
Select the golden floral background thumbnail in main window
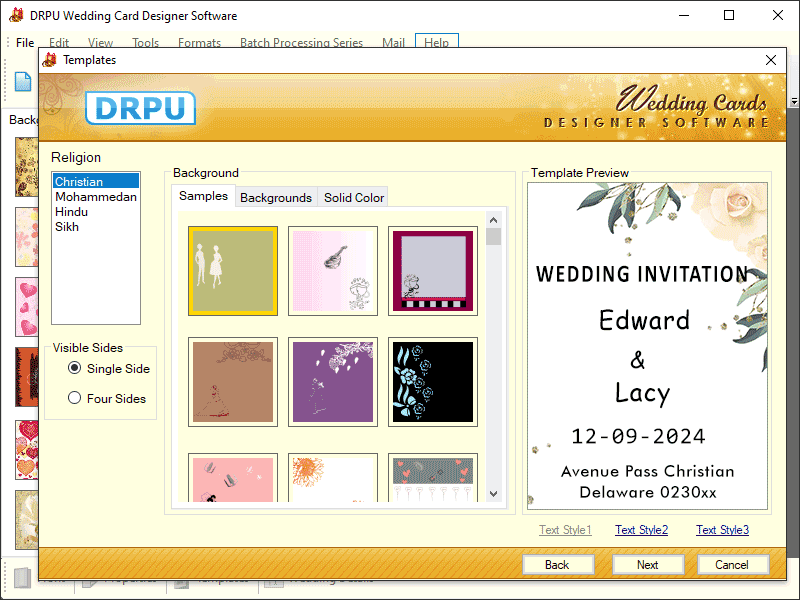point(27,167)
